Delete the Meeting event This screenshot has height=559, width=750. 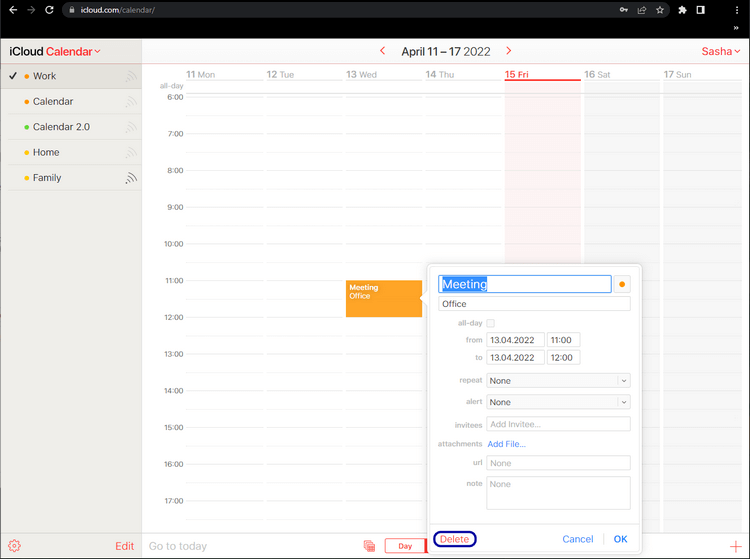(454, 539)
